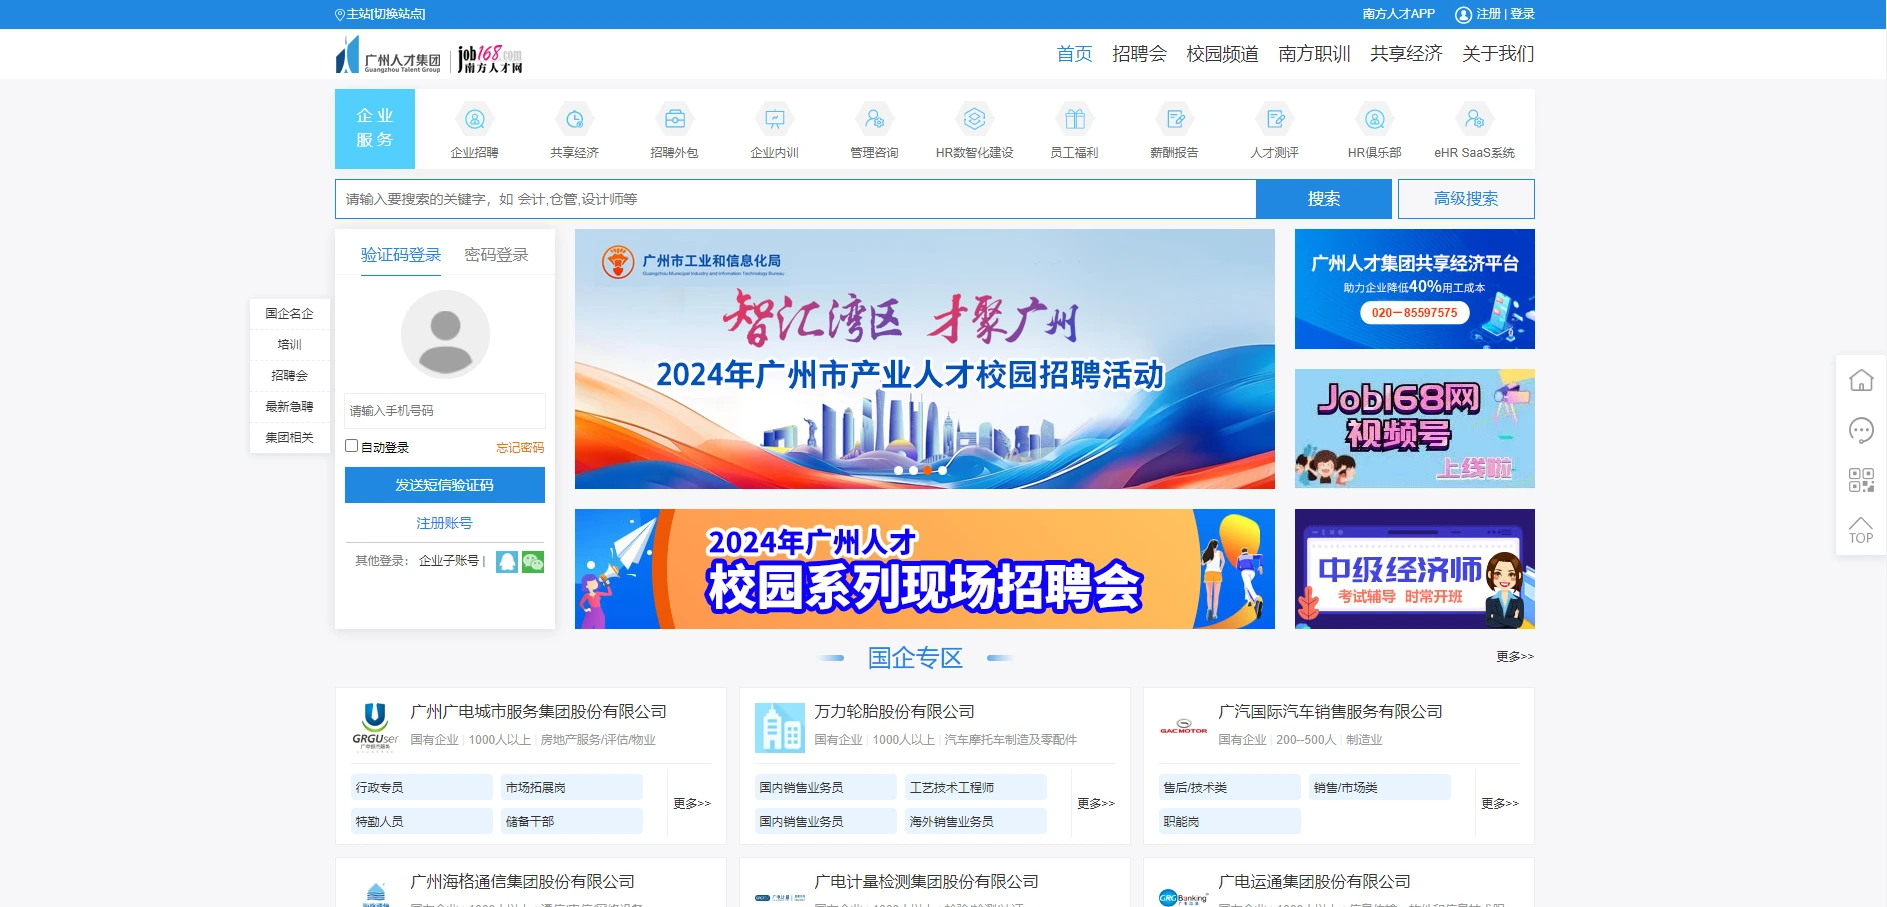Click the 广州广电城市服务集团 GRGUser logo

pos(375,727)
